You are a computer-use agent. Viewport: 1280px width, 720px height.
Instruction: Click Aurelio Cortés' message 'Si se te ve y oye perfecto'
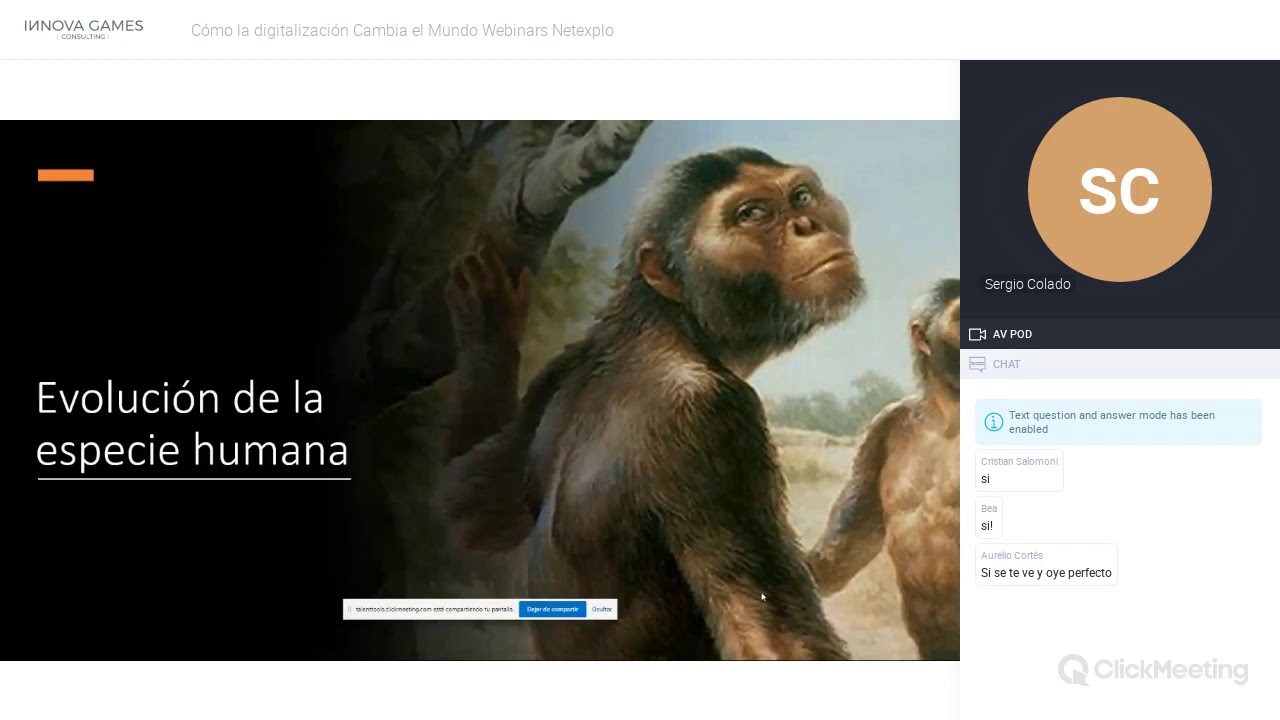(1046, 565)
